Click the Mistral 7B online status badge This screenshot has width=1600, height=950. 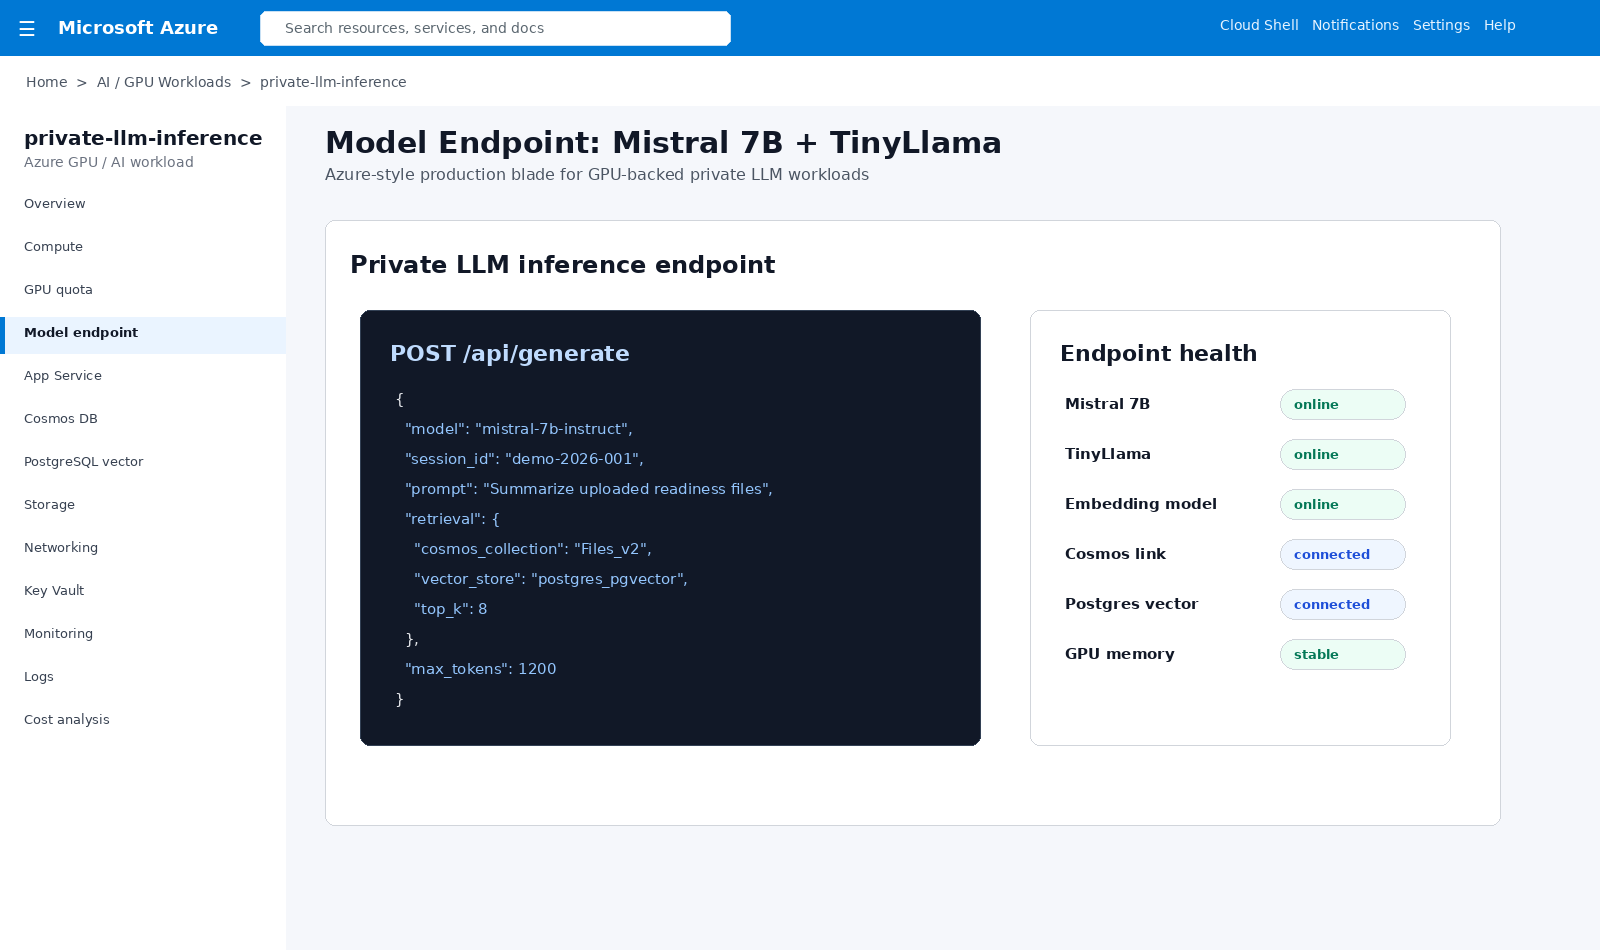(x=1342, y=405)
